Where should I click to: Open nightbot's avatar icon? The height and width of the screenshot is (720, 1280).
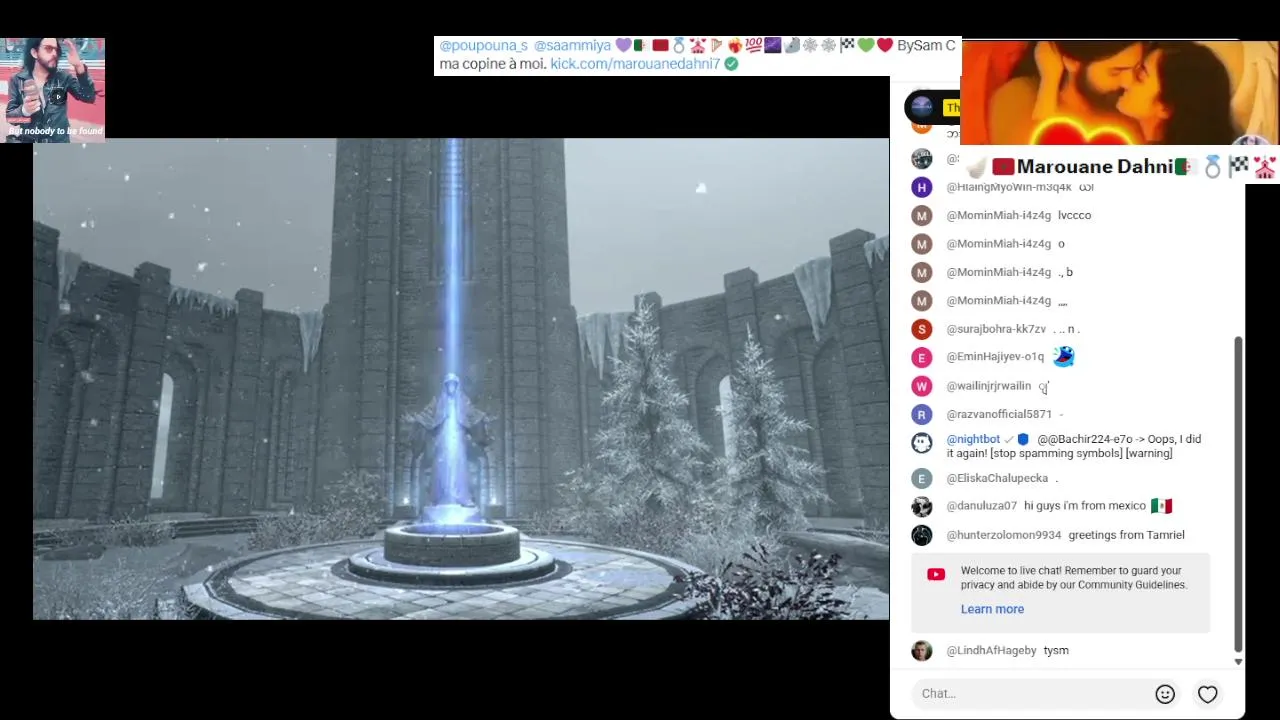coord(922,442)
